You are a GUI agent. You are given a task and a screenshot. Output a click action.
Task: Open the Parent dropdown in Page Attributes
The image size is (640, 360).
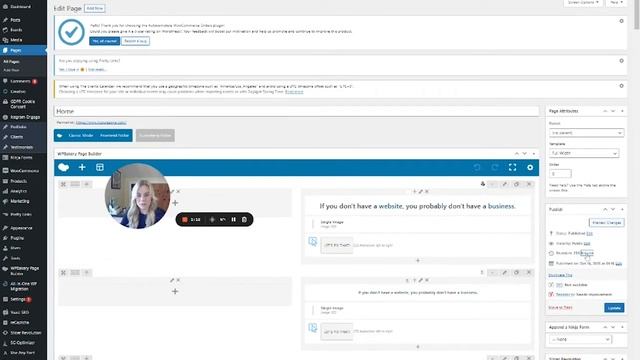tap(586, 133)
